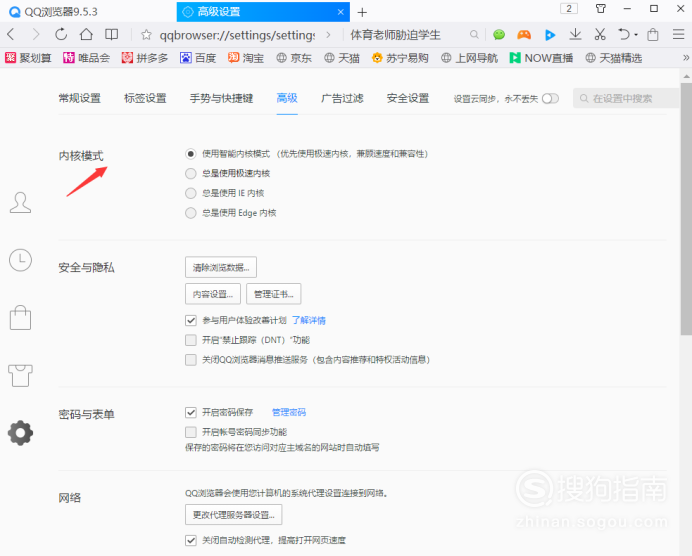Toggle the cloud sync switch
692x556 pixels.
[x=550, y=98]
